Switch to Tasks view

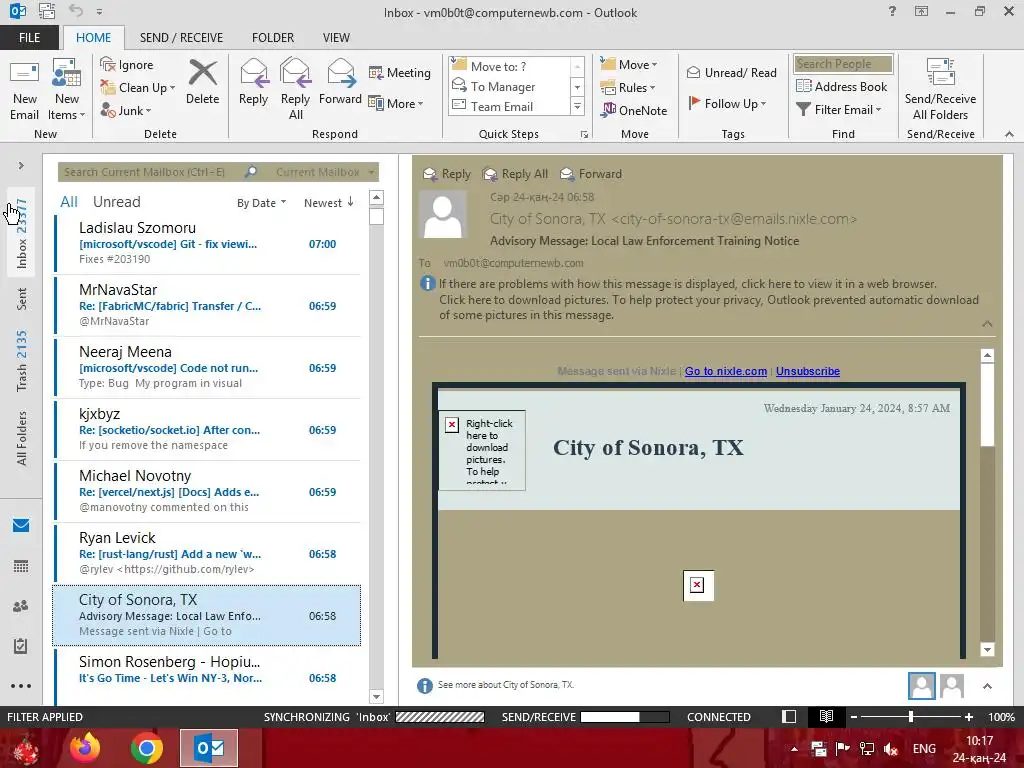21,646
